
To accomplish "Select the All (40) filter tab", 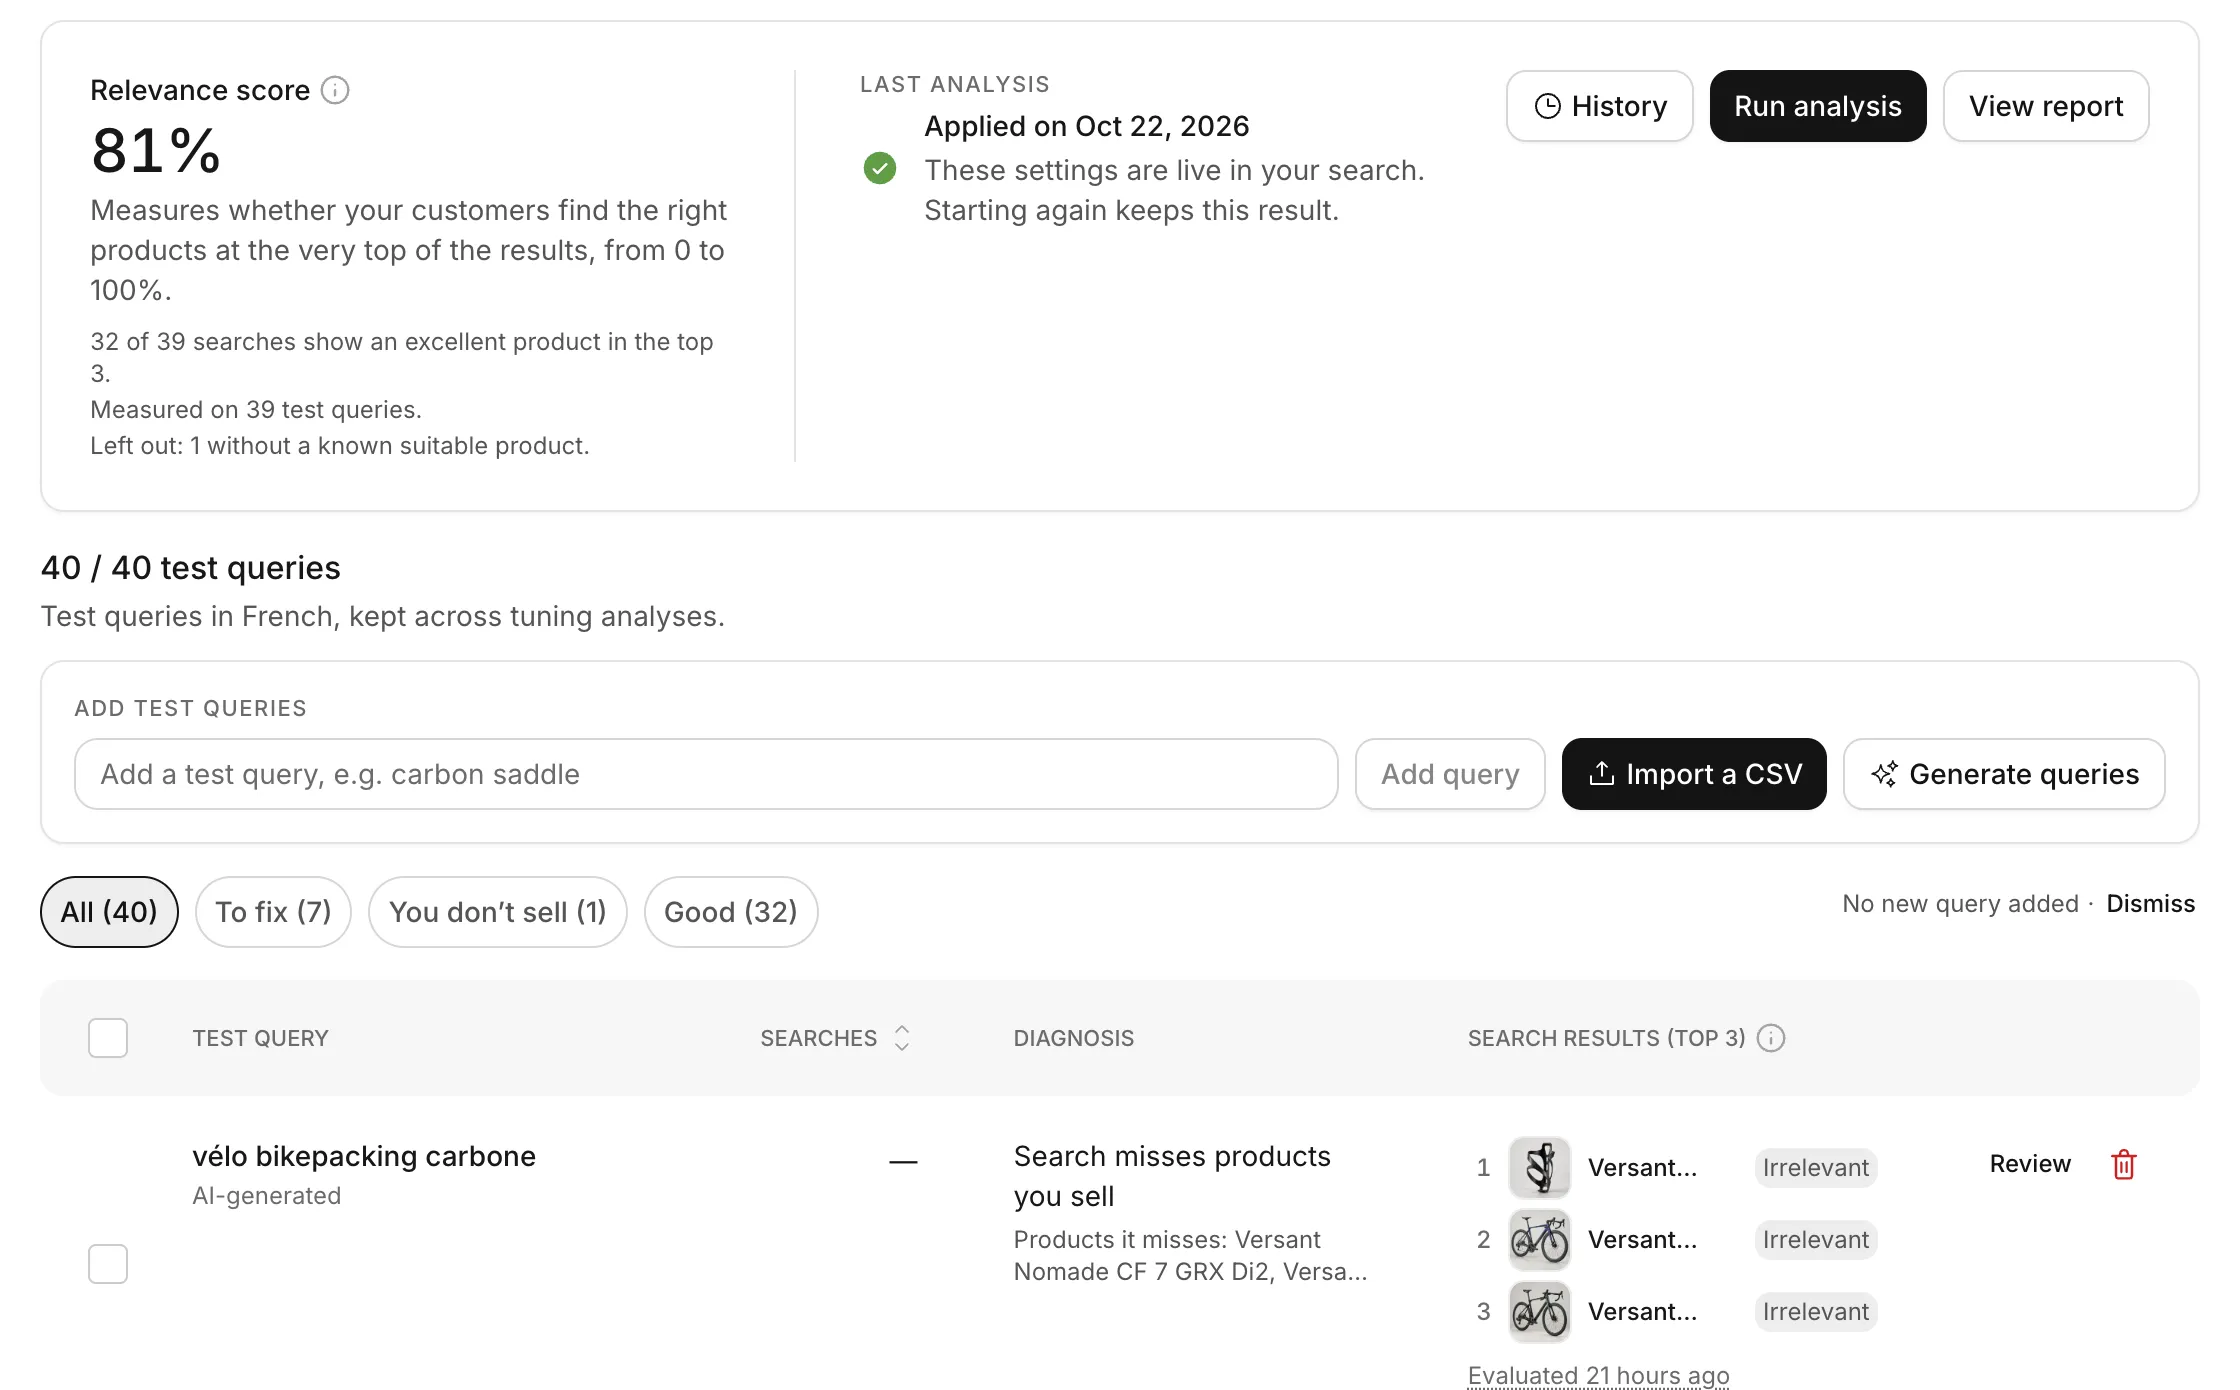I will [x=109, y=912].
